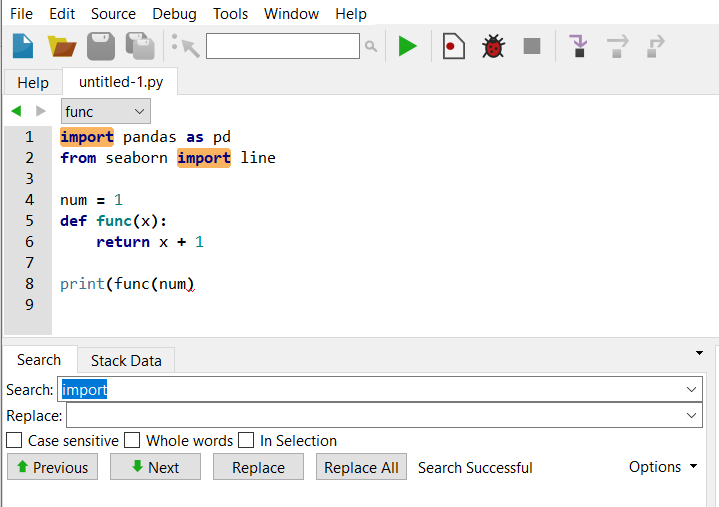Click the Previous search button
Screen dimensions: 719x507
pyautogui.click(x=52, y=467)
